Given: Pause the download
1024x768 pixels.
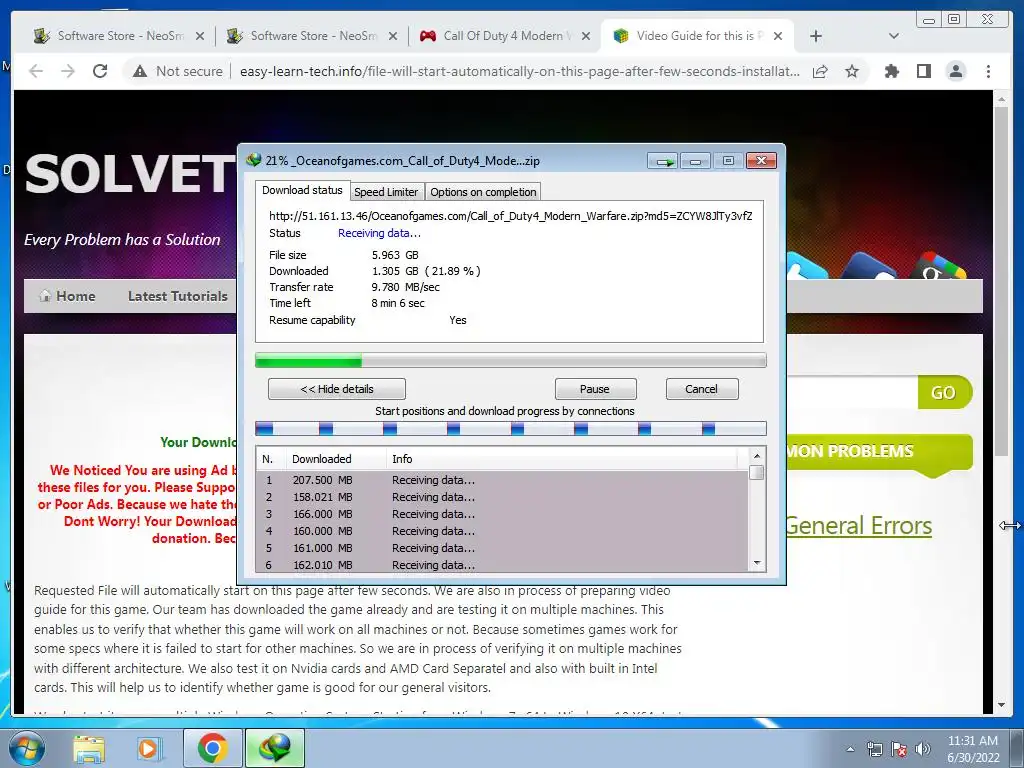Looking at the screenshot, I should 595,389.
